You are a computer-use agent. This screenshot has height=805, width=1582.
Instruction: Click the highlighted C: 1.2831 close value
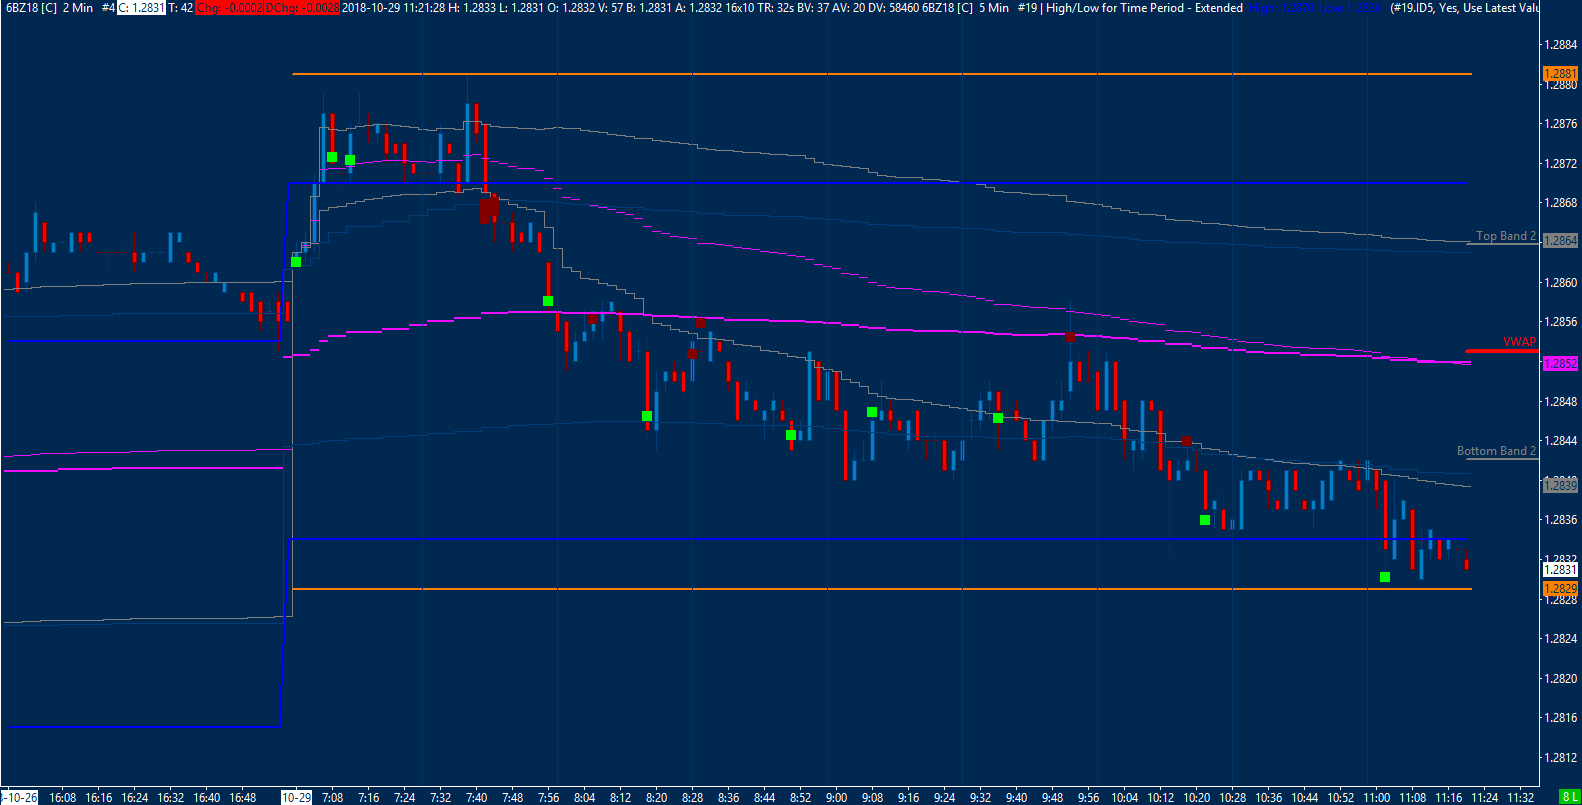point(141,7)
